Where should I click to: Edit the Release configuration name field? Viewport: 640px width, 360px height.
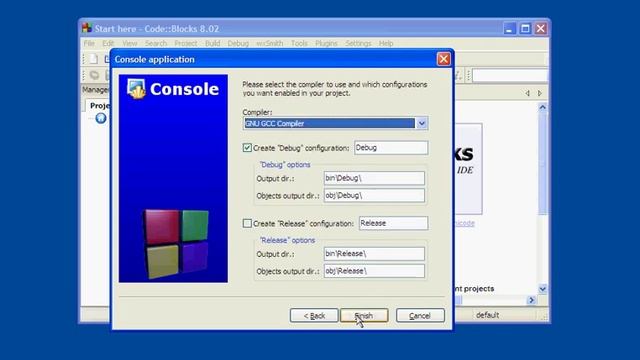click(x=393, y=223)
